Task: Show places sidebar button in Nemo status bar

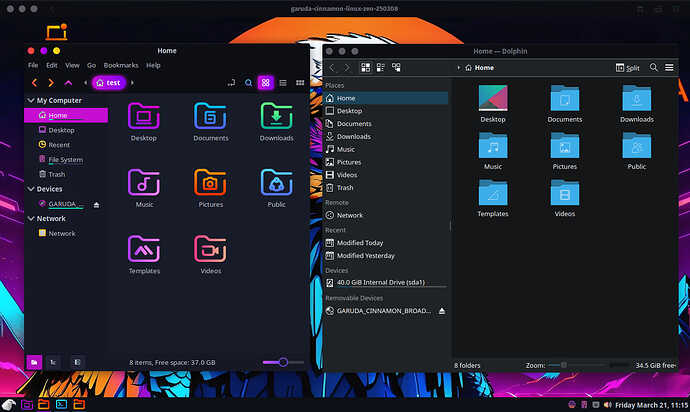Action: 34,362
